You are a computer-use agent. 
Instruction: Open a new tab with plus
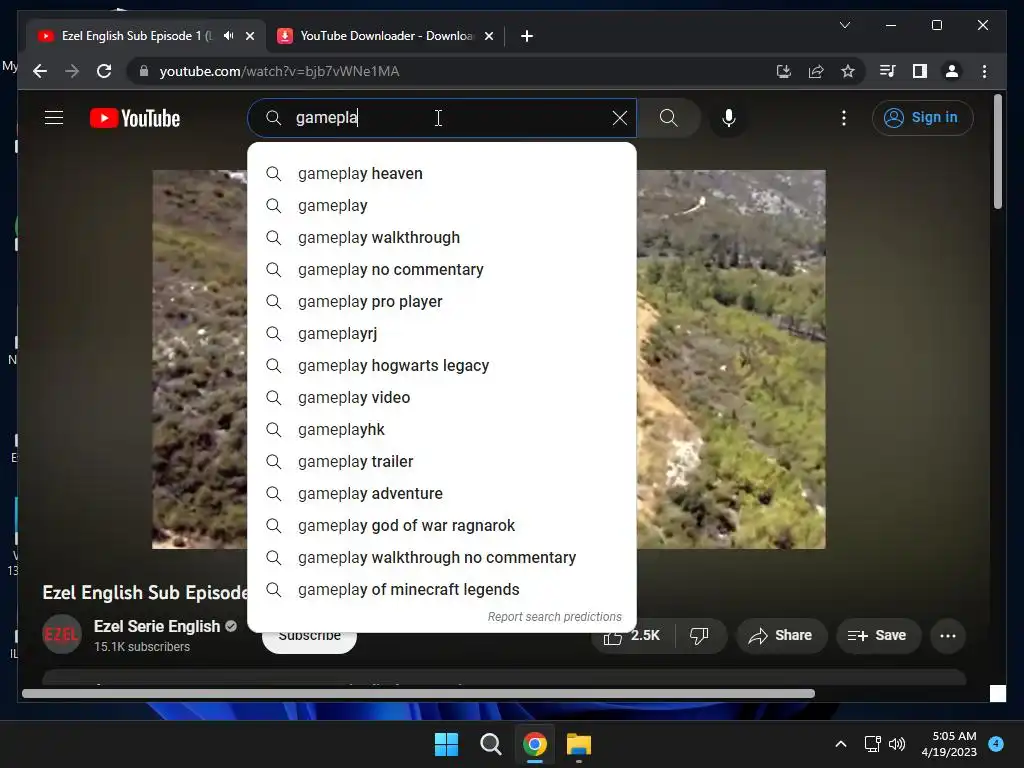click(527, 36)
